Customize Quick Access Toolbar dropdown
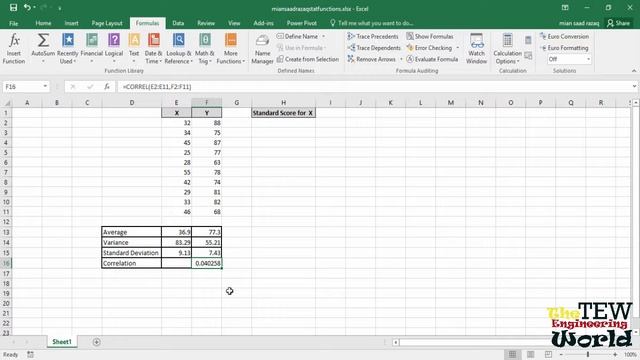This screenshot has height=360, width=640. point(60,8)
